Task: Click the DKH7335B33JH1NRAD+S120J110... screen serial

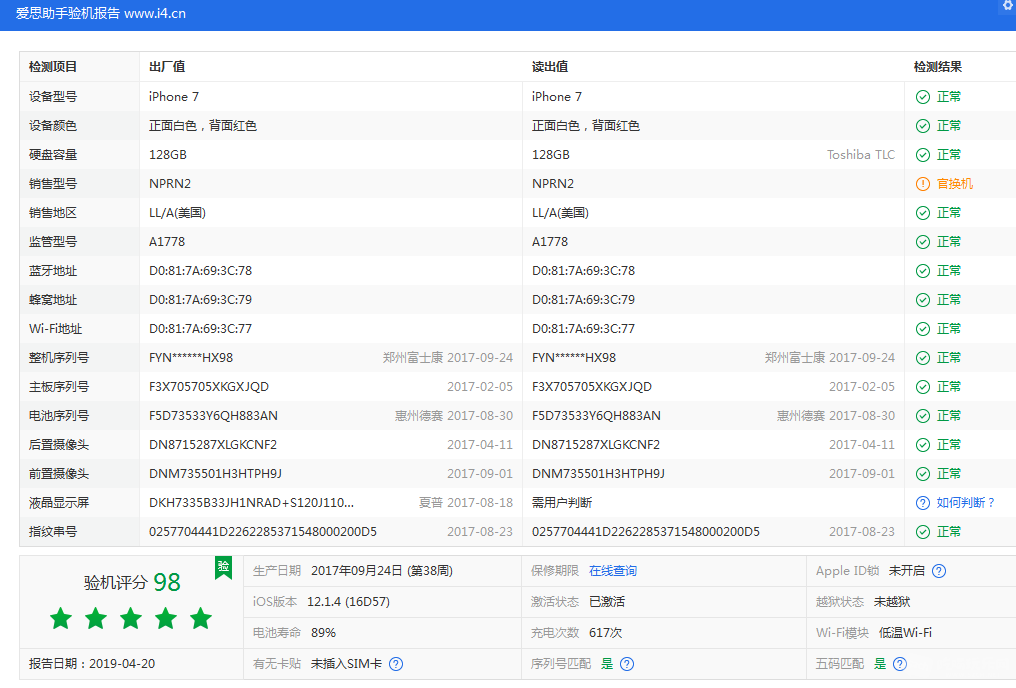Action: point(251,503)
